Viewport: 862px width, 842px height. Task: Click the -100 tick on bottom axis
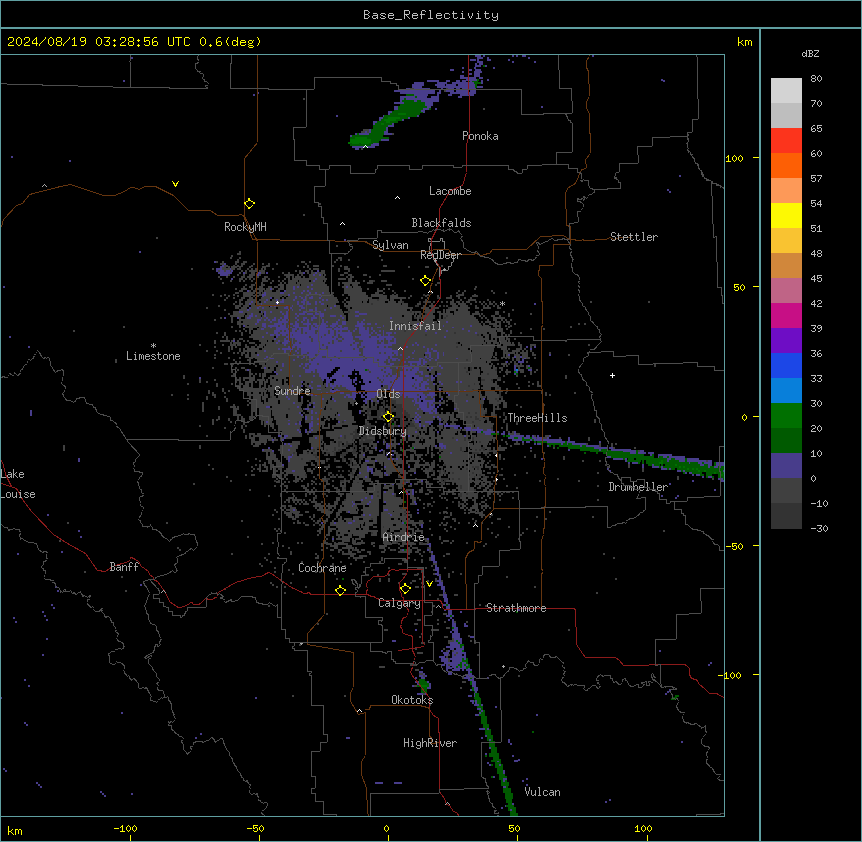(x=125, y=828)
